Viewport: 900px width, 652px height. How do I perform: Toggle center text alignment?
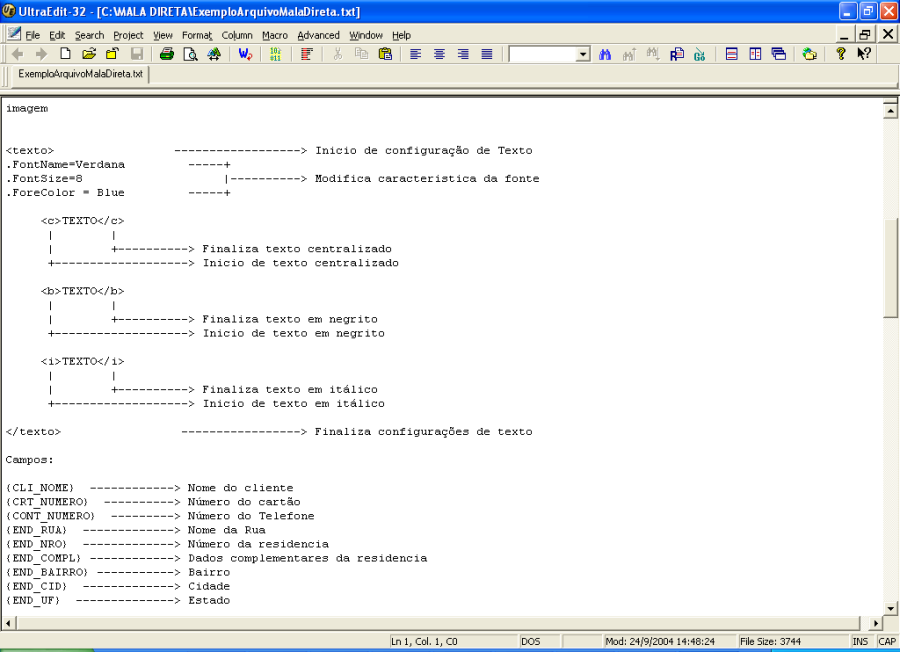pos(438,54)
